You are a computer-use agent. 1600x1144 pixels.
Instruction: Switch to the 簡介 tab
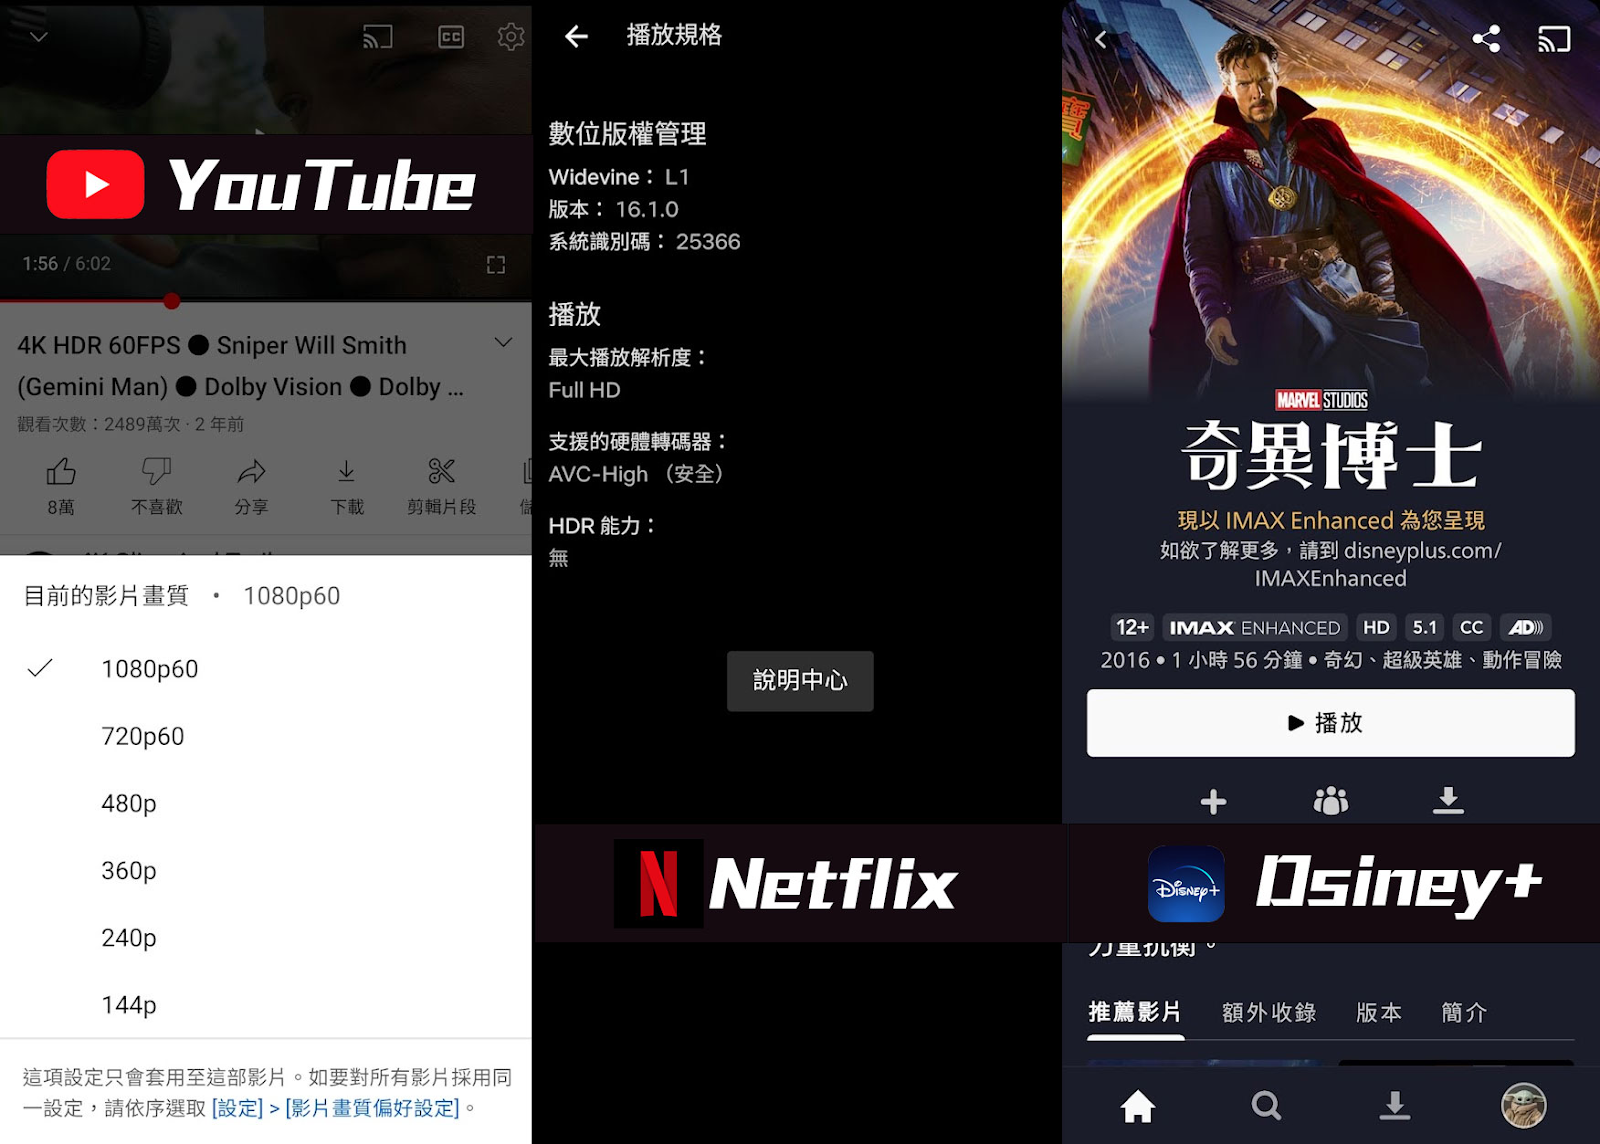tap(1464, 1012)
